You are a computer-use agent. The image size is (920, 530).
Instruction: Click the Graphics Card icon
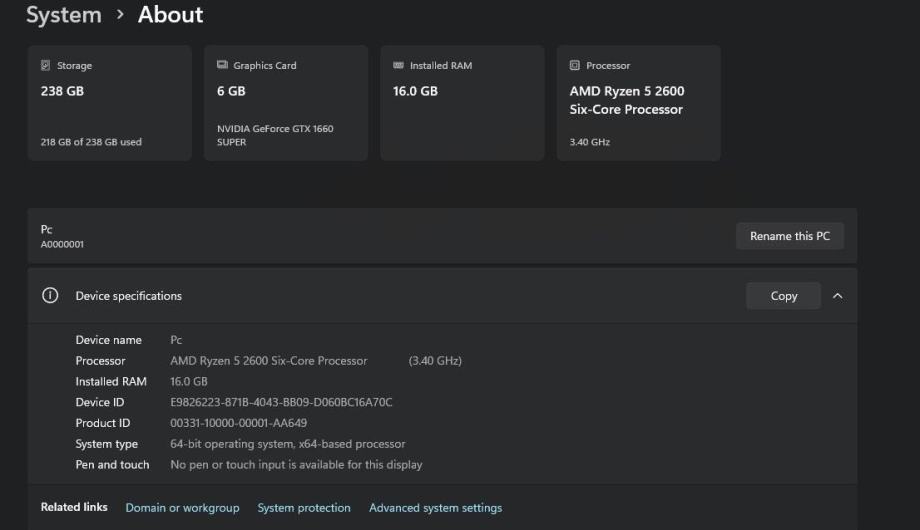[222, 66]
